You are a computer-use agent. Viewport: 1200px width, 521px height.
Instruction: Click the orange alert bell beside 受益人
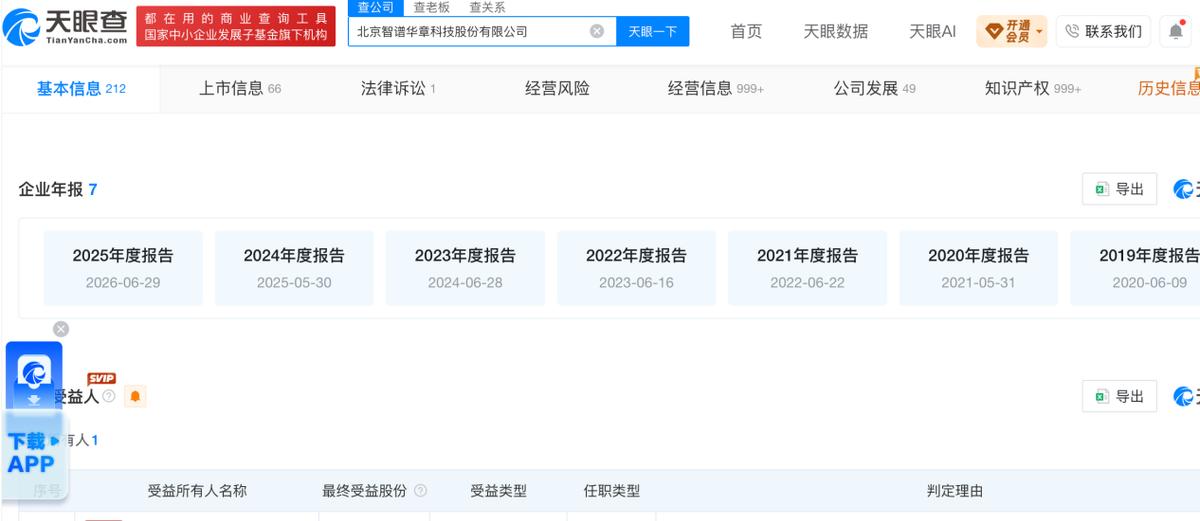pos(136,397)
